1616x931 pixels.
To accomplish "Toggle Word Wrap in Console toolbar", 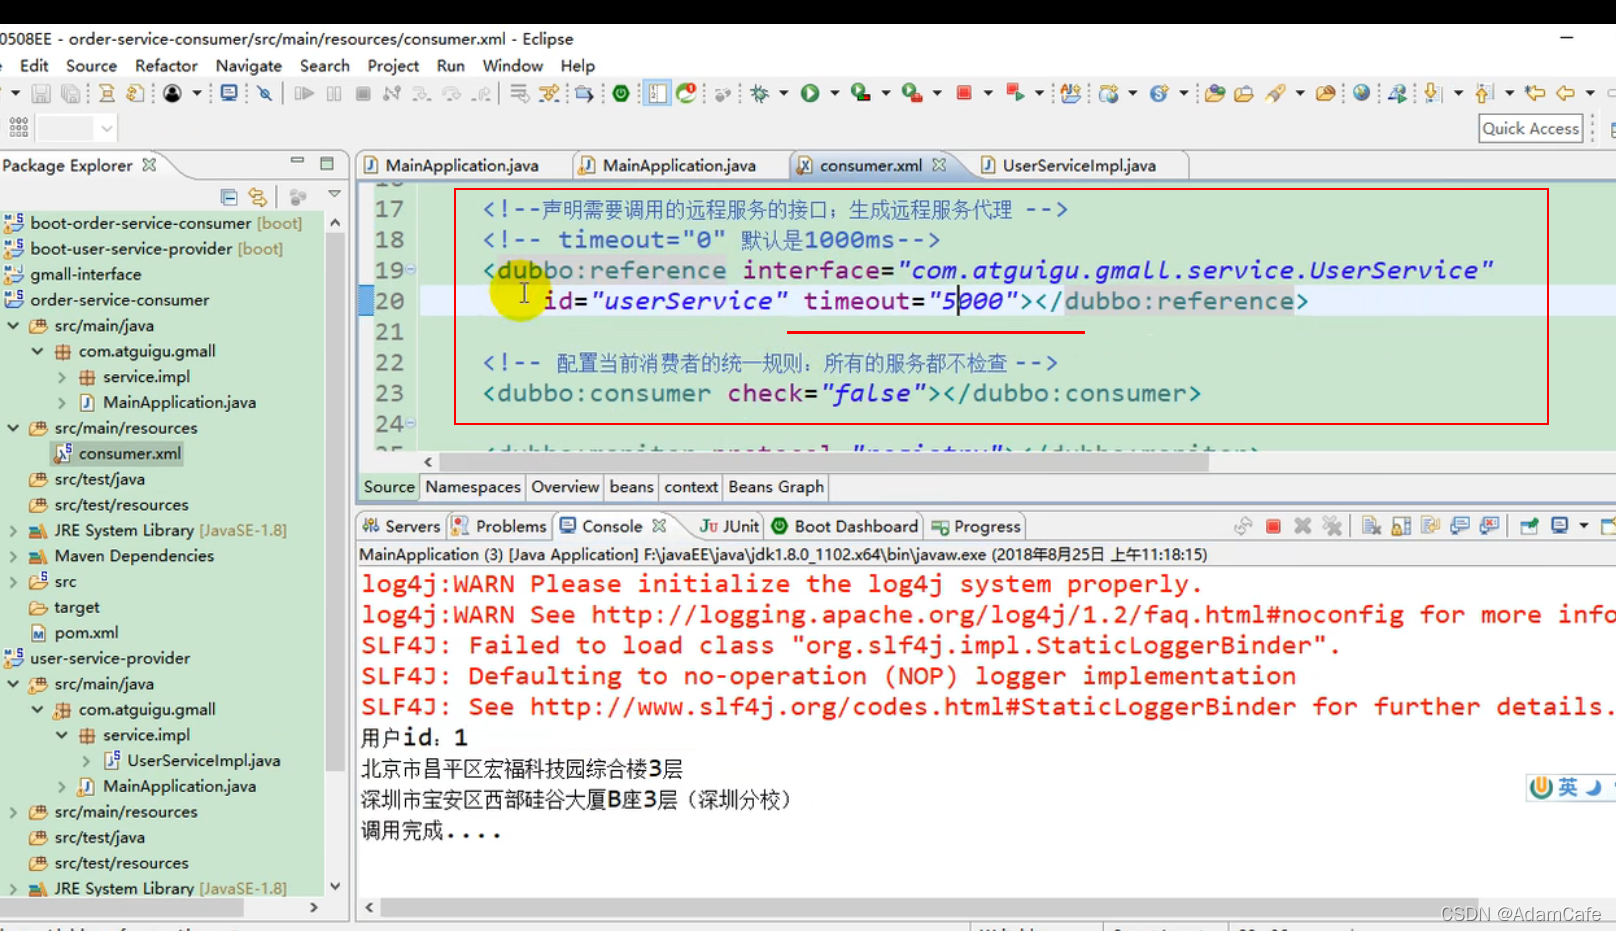I will point(1430,526).
